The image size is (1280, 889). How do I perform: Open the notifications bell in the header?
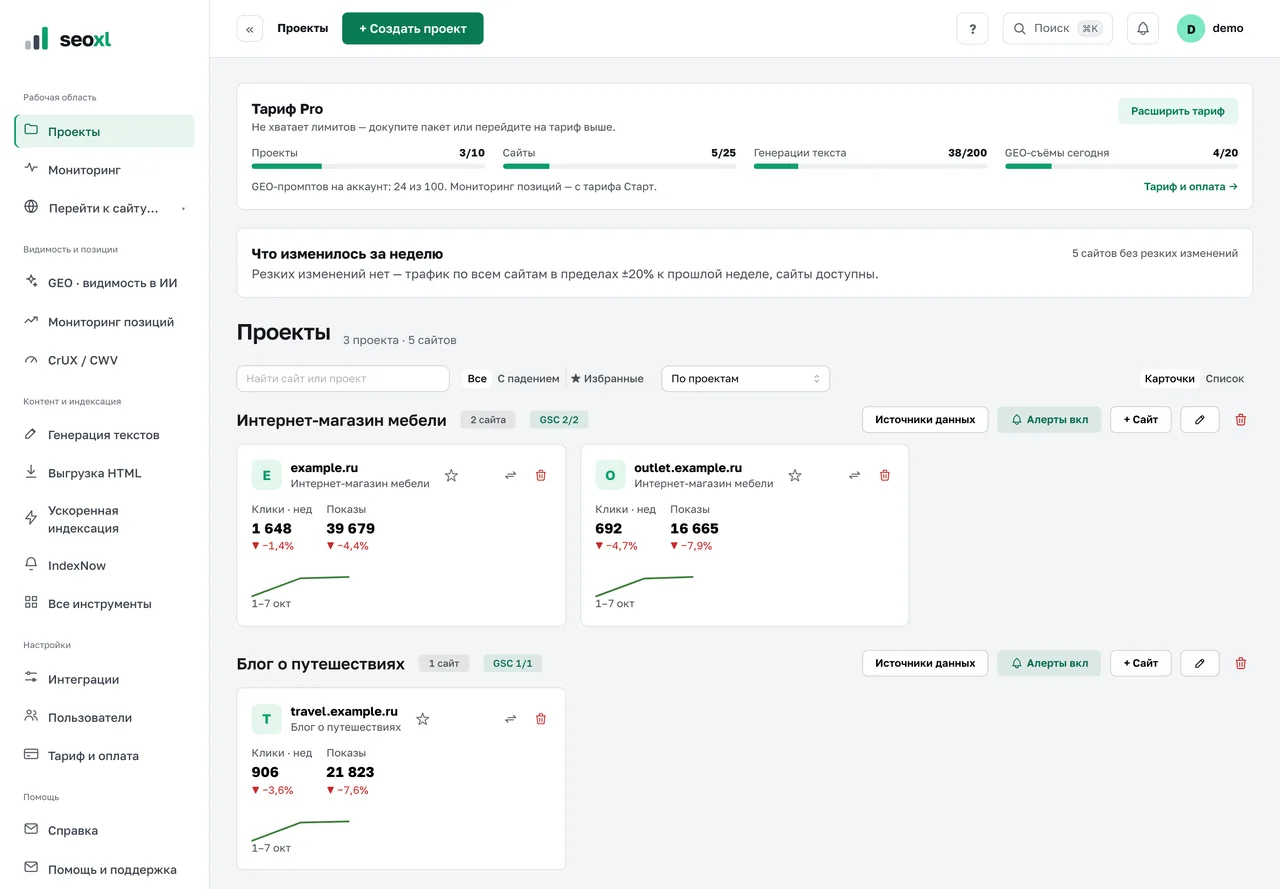[x=1143, y=29]
